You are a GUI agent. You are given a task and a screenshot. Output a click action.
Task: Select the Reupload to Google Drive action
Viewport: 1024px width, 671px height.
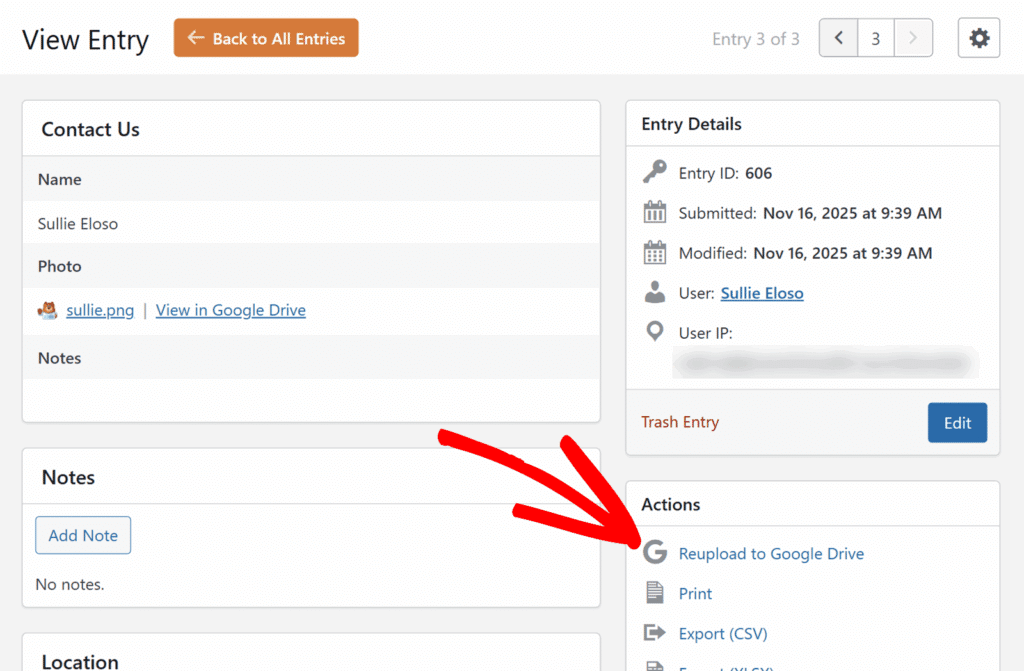pos(771,553)
